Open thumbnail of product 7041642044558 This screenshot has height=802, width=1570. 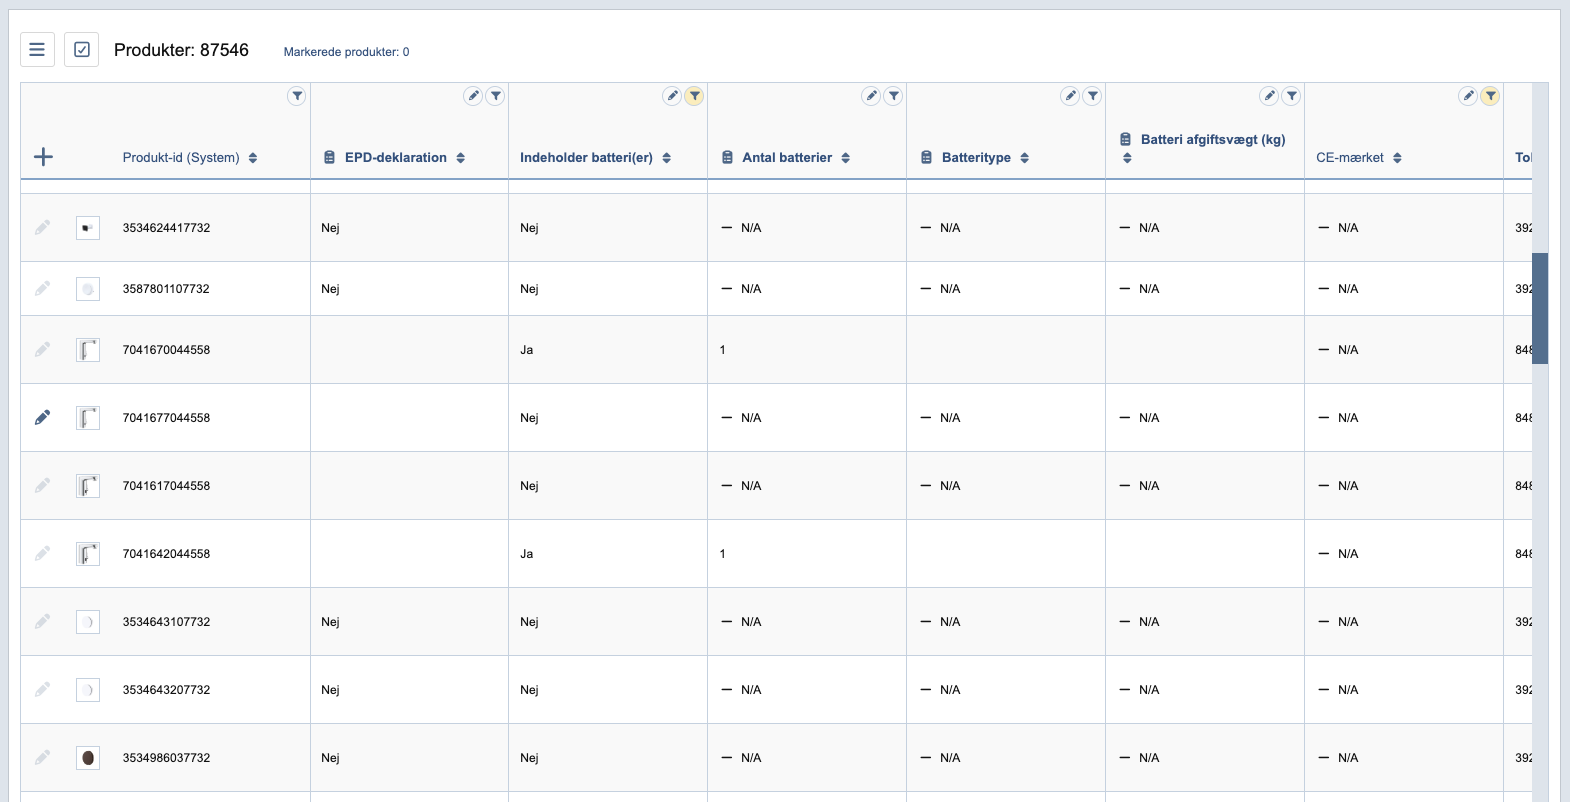[88, 554]
